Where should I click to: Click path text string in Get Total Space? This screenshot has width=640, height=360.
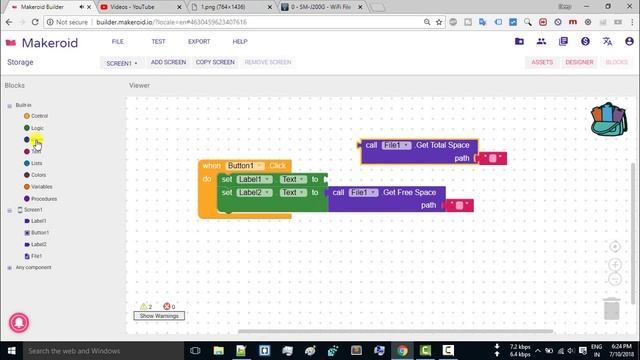[x=493, y=158]
